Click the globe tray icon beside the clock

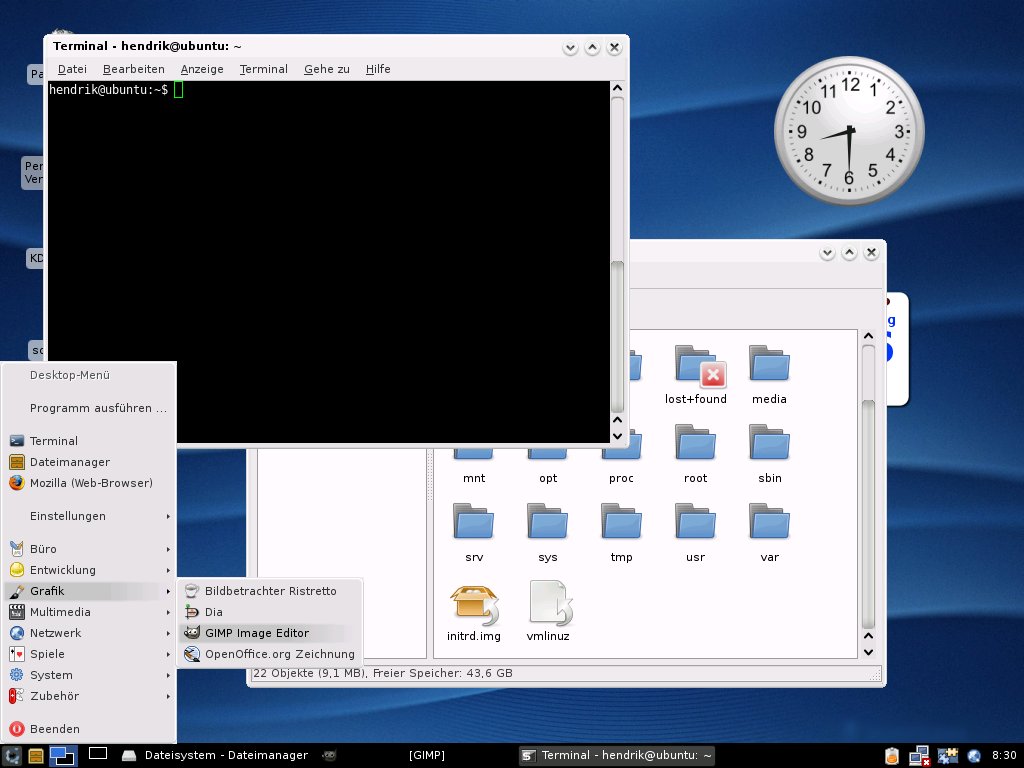pos(974,756)
